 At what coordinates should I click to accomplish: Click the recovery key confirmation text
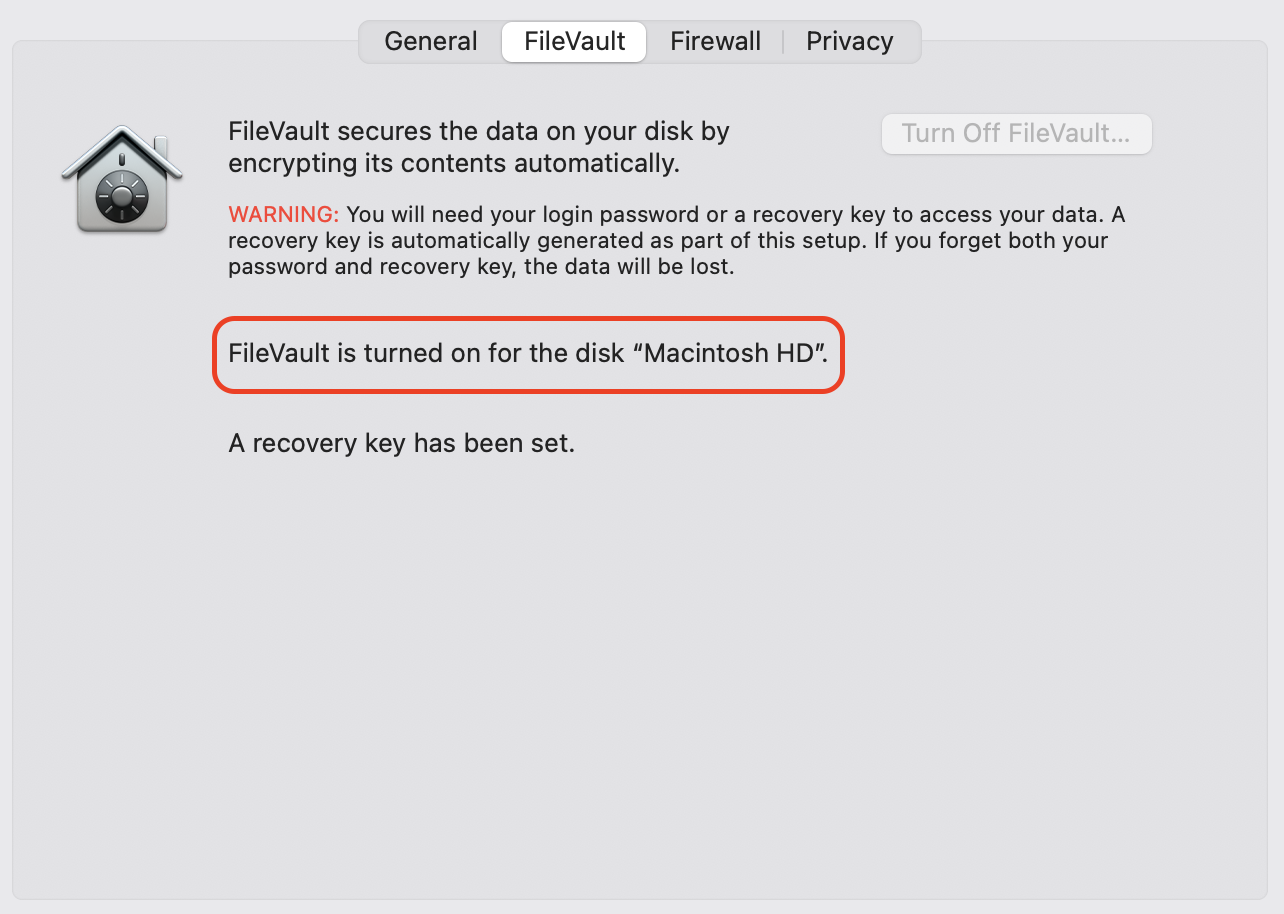(401, 443)
